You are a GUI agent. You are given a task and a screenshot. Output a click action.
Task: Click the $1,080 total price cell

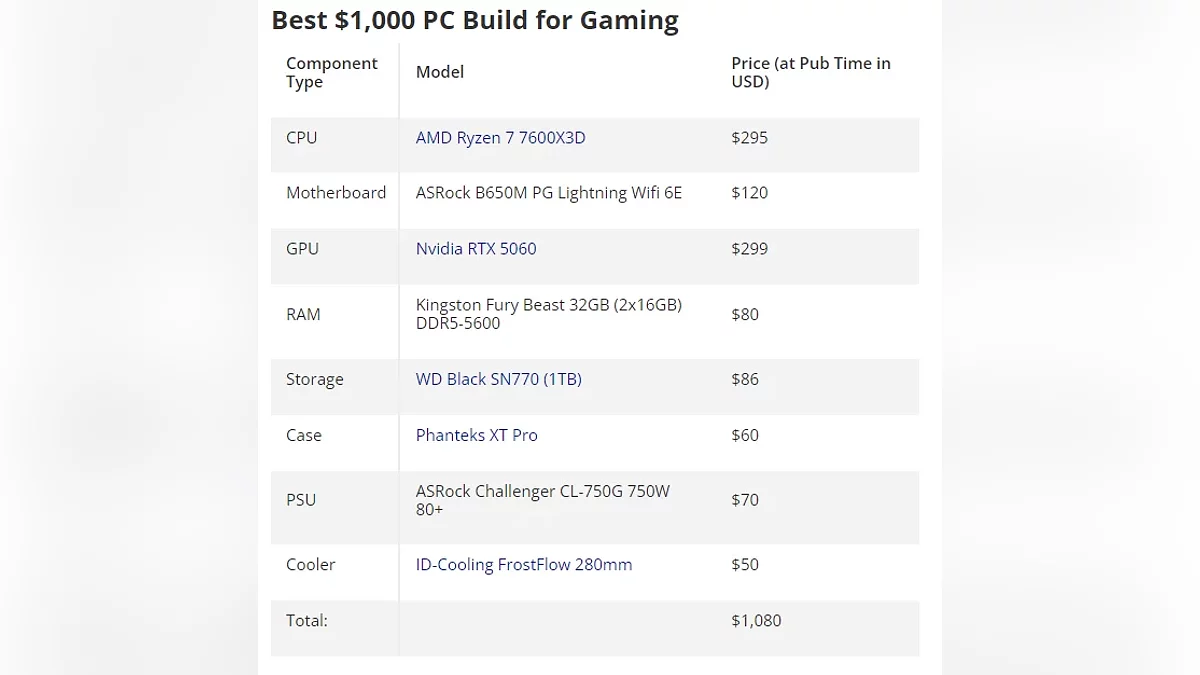[756, 621]
